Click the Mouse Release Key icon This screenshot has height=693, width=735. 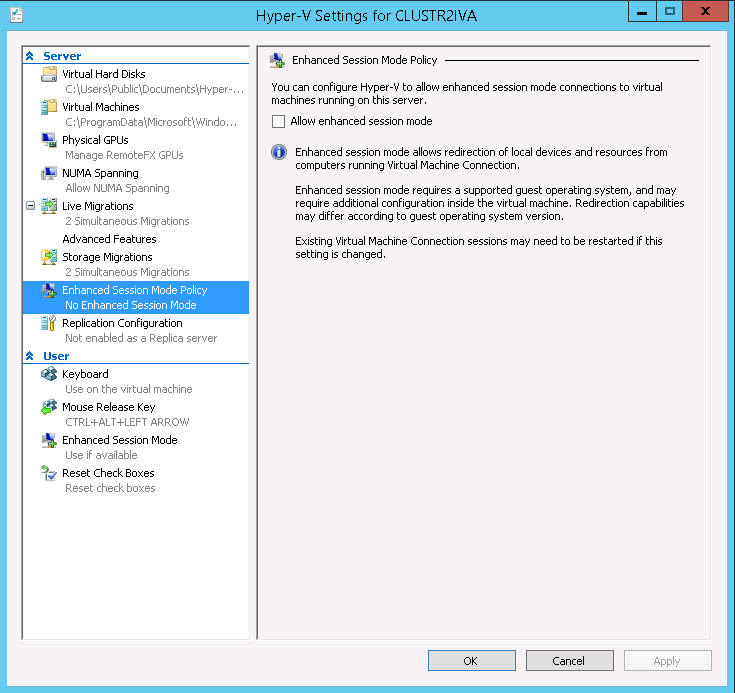click(49, 407)
